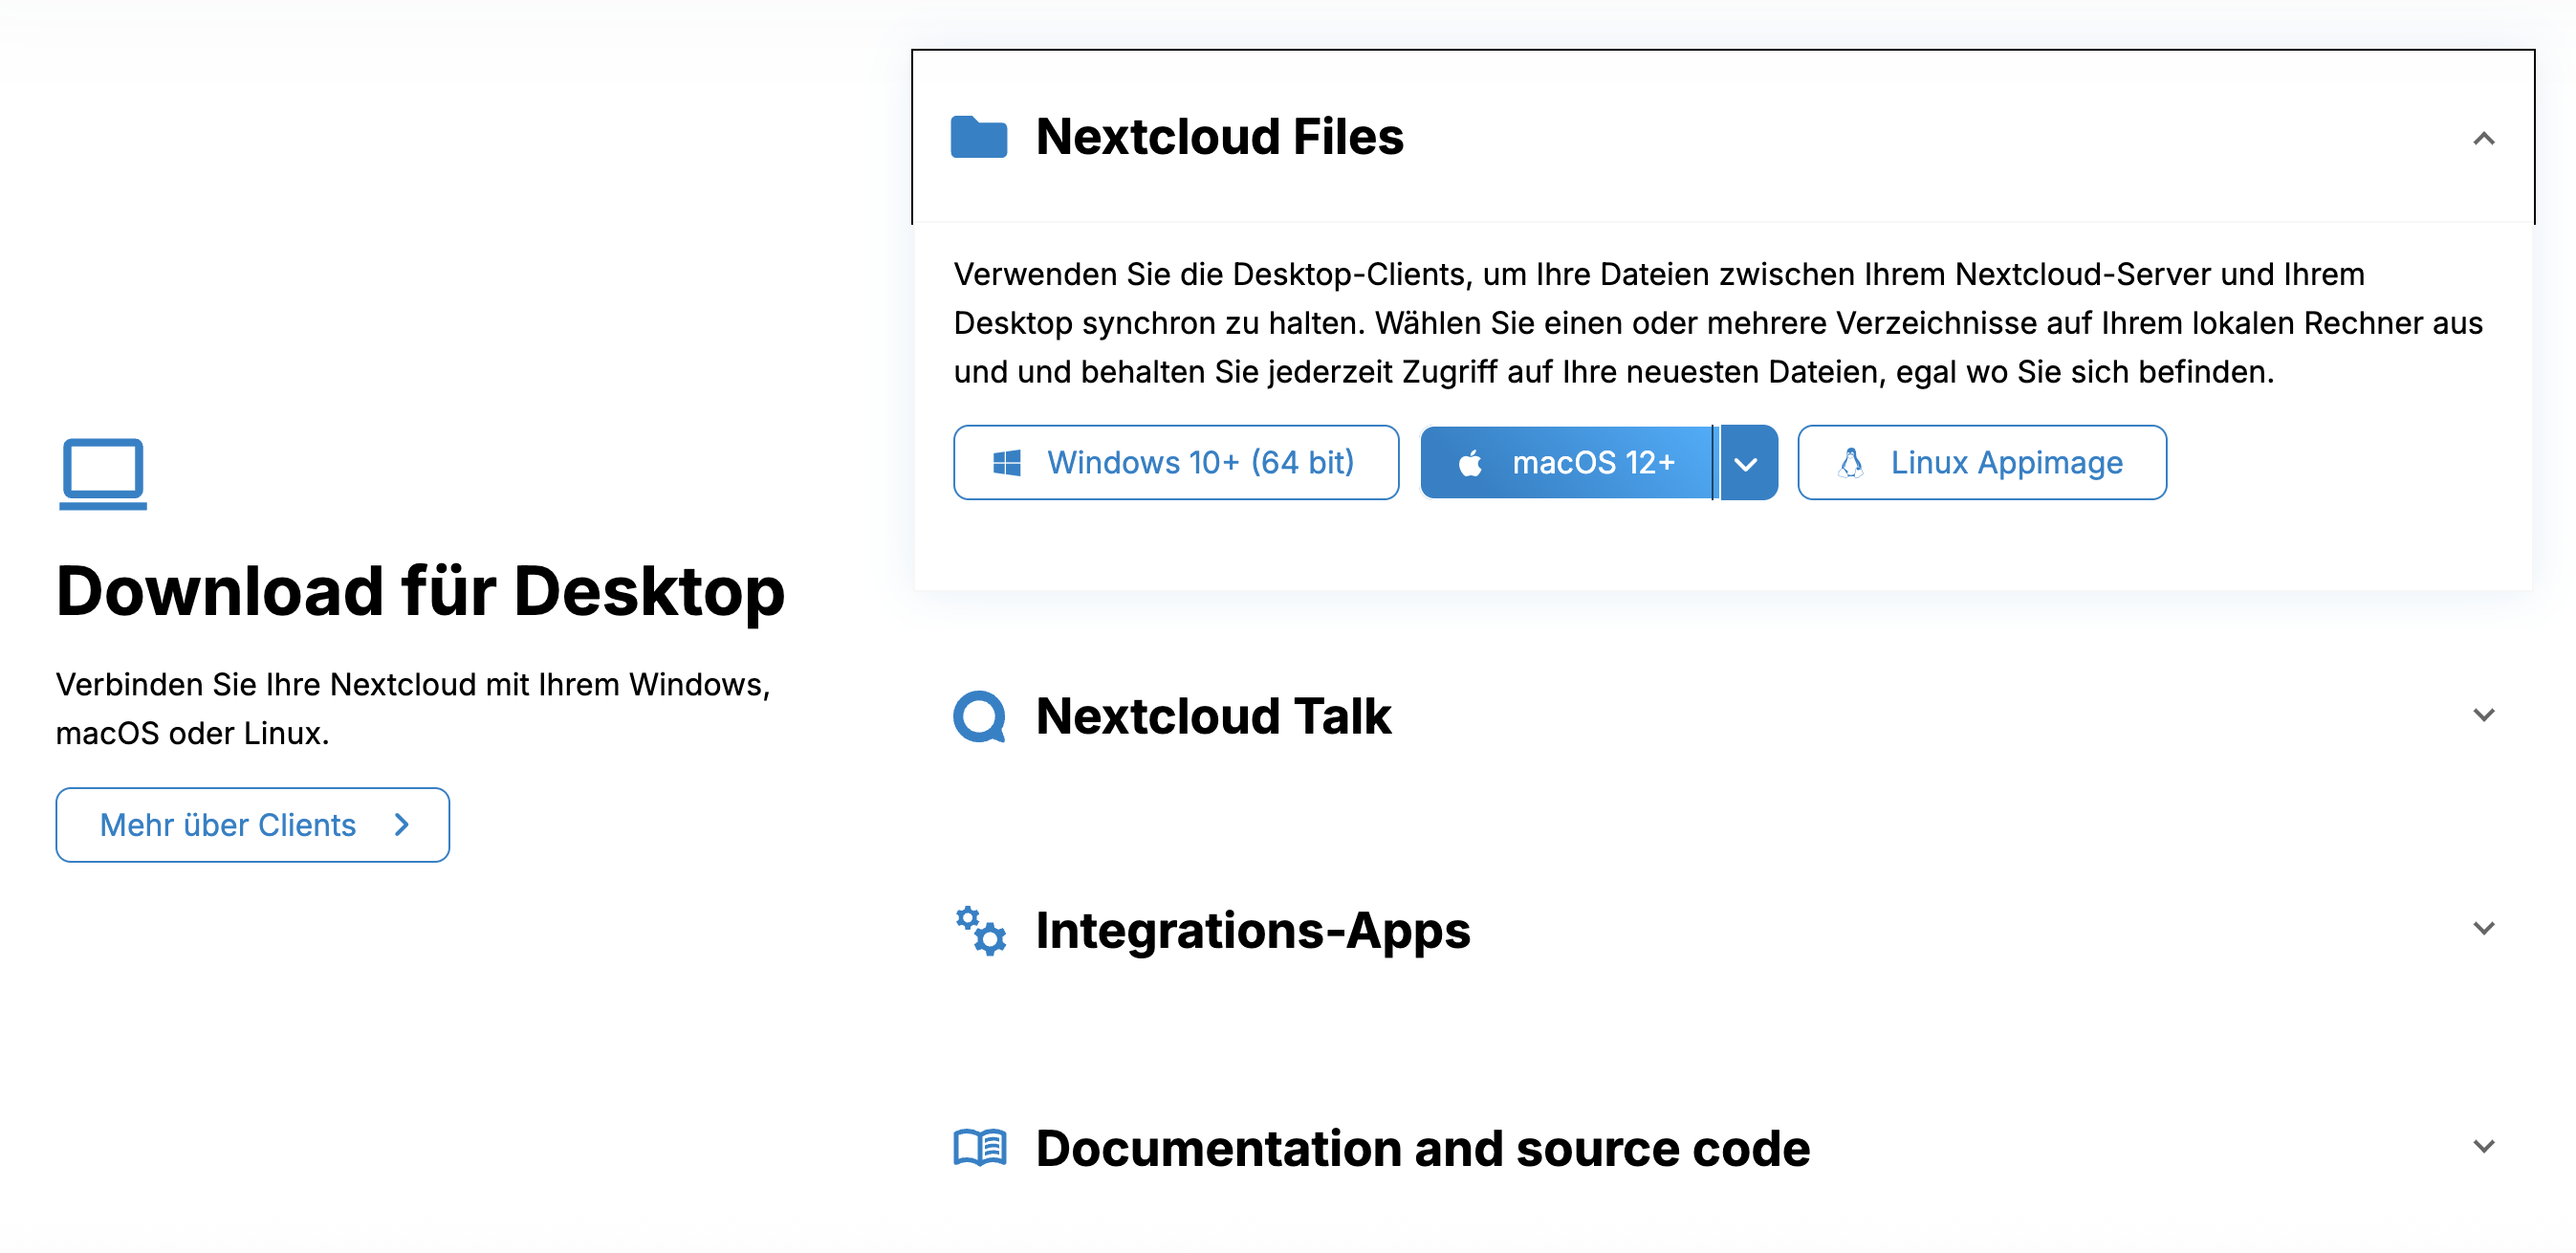Screen dimensions: 2576x1253
Task: Click the gears icon for Integrations-Apps
Action: 980,930
